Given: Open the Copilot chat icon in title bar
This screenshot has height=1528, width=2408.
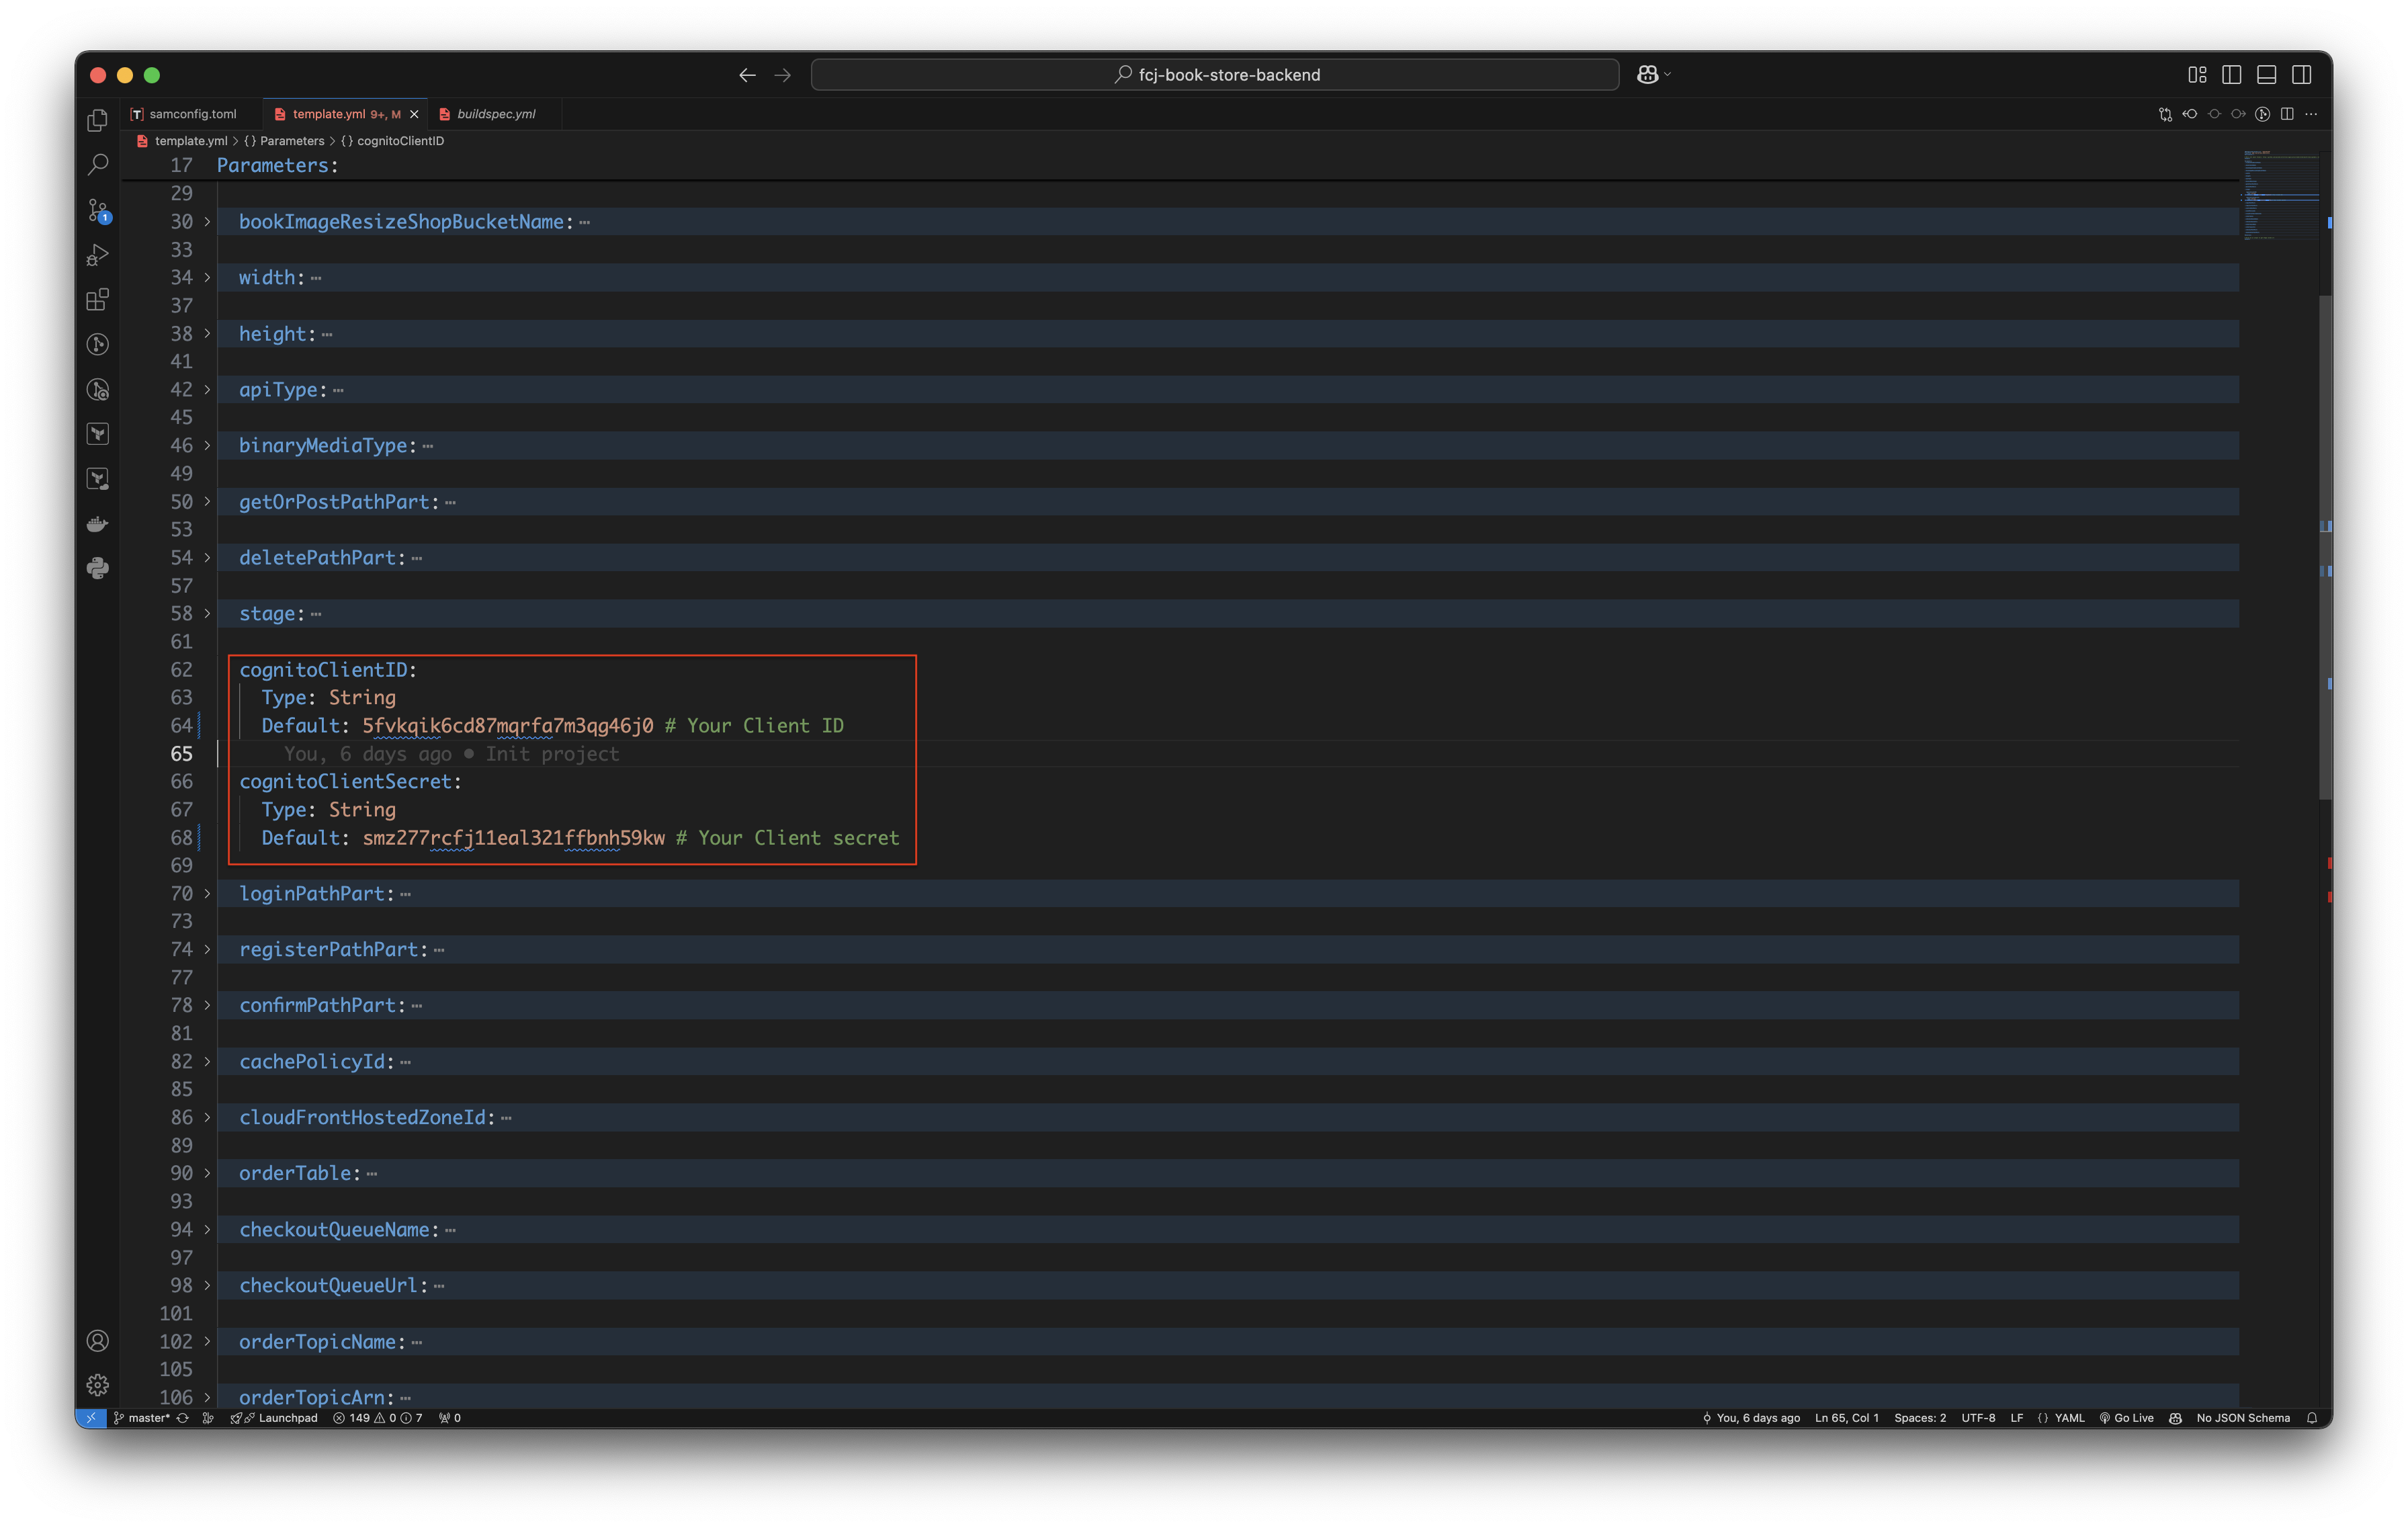Looking at the screenshot, I should point(1647,75).
